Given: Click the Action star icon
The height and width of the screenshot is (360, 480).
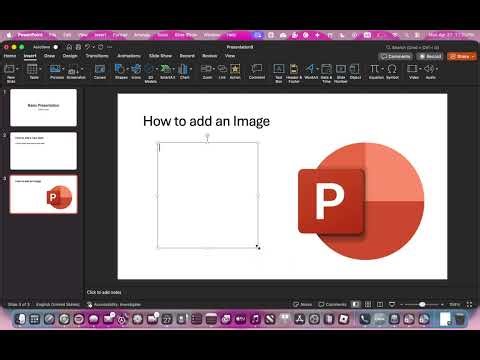Looking at the screenshot, I should (235, 69).
